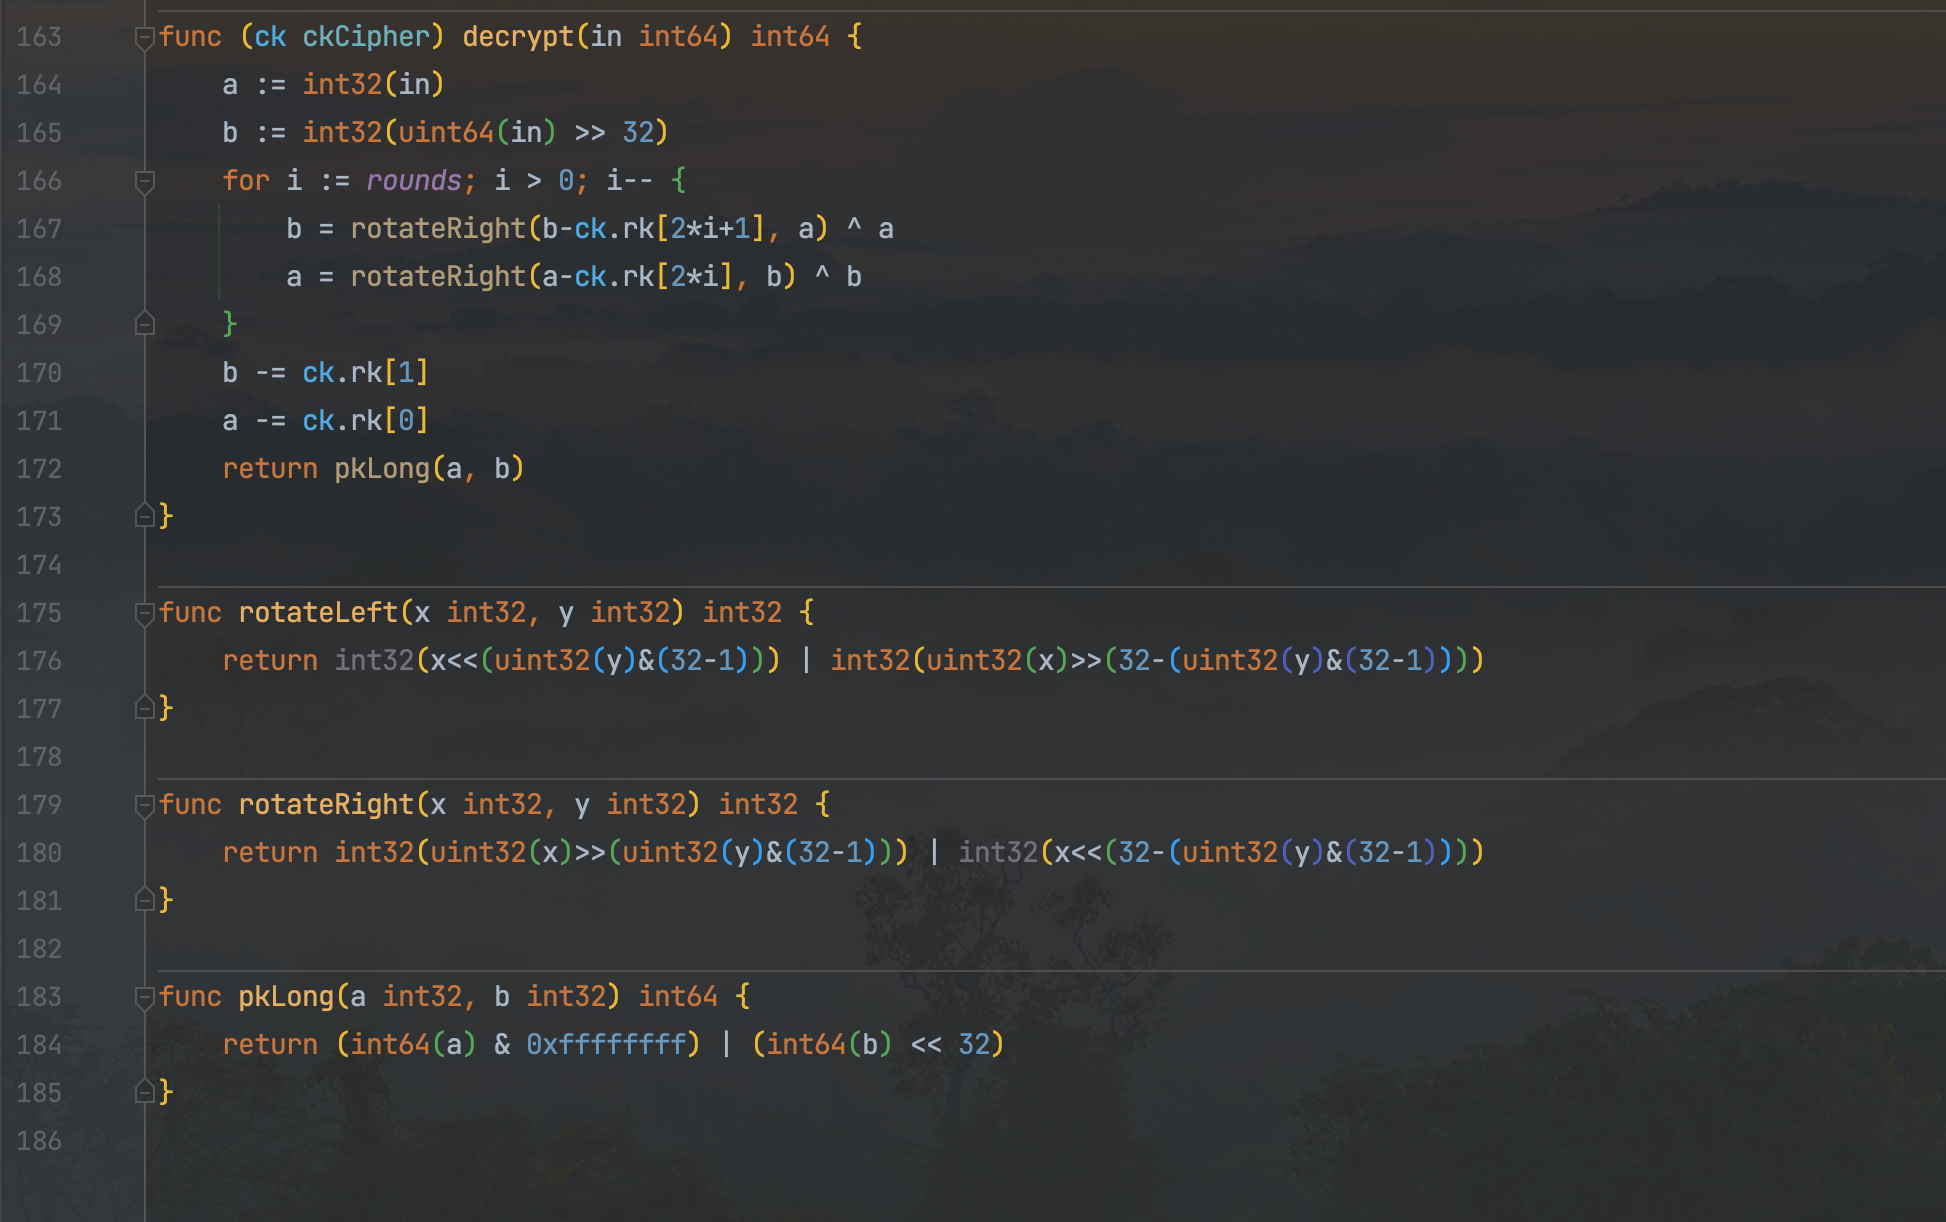
Task: Click the pkLong call on the return line
Action: coord(381,469)
